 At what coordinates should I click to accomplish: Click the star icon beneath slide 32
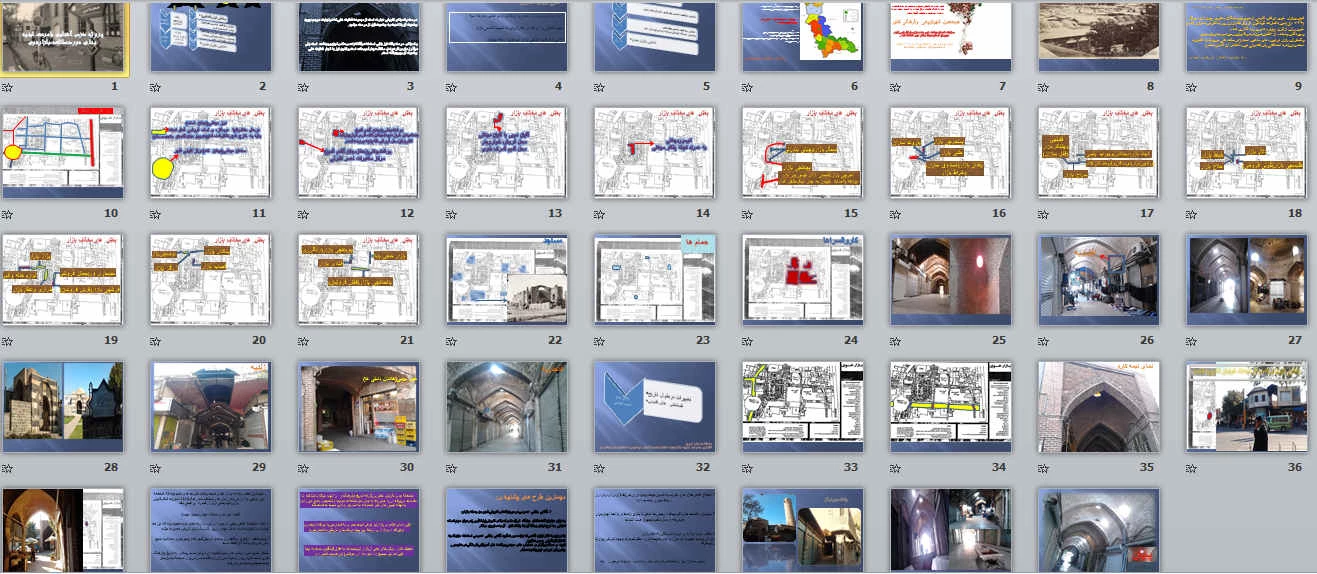tap(600, 468)
